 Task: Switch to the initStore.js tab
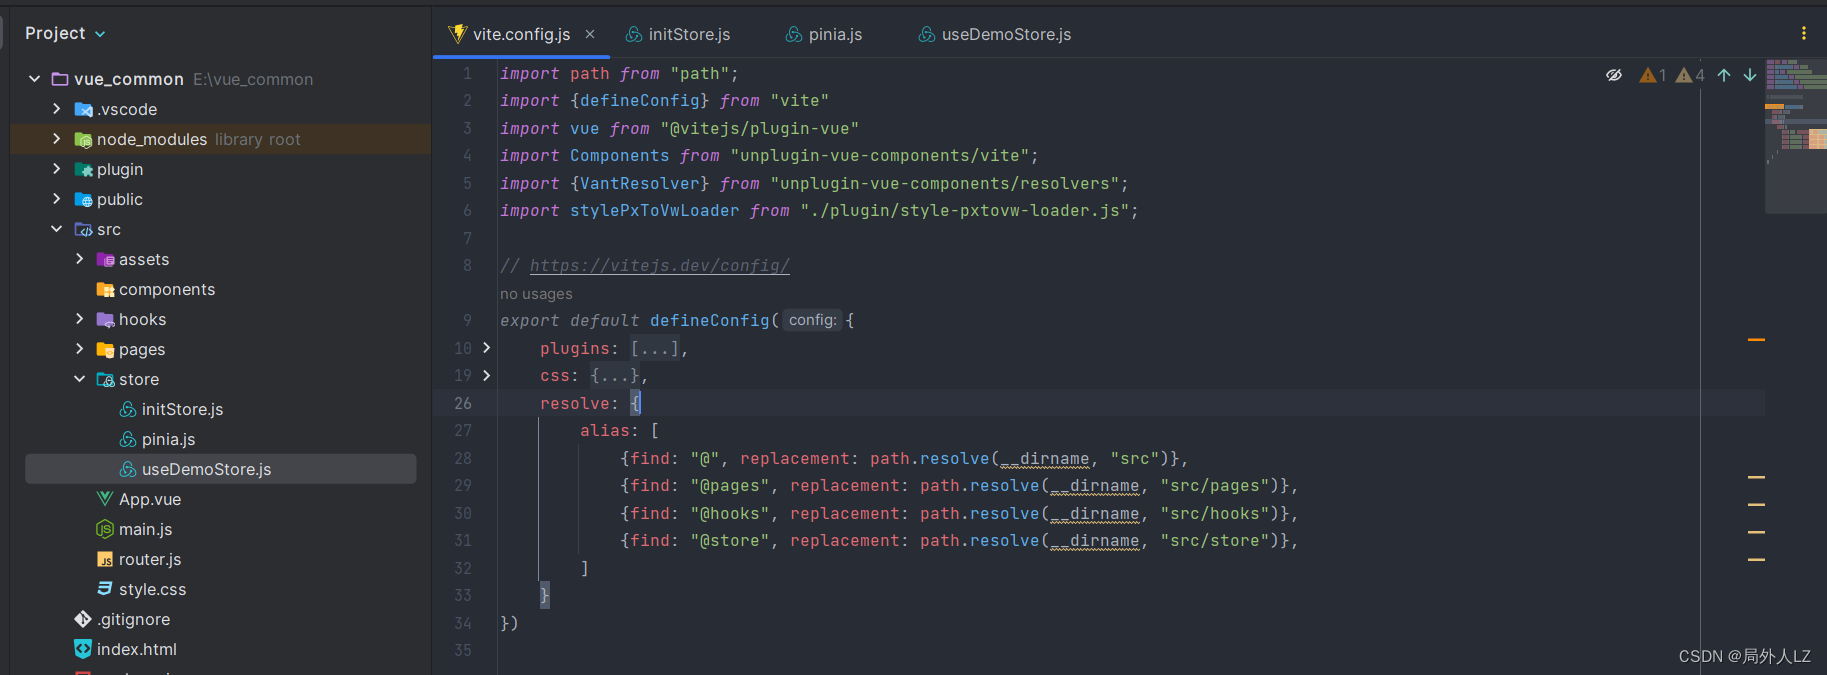pyautogui.click(x=679, y=34)
